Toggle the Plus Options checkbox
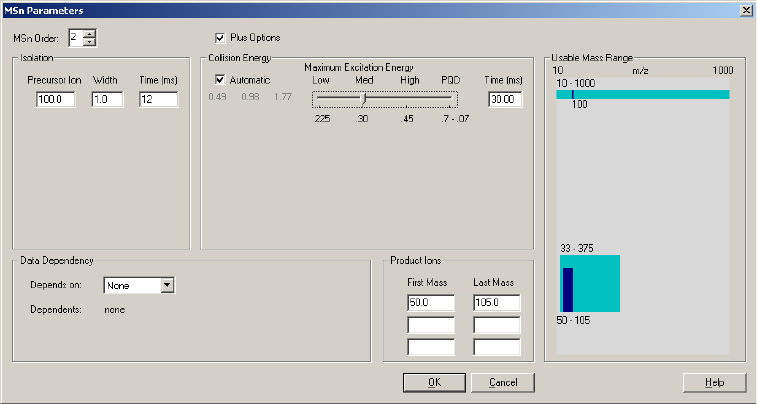Screen dimensions: 757x404 pyautogui.click(x=220, y=38)
